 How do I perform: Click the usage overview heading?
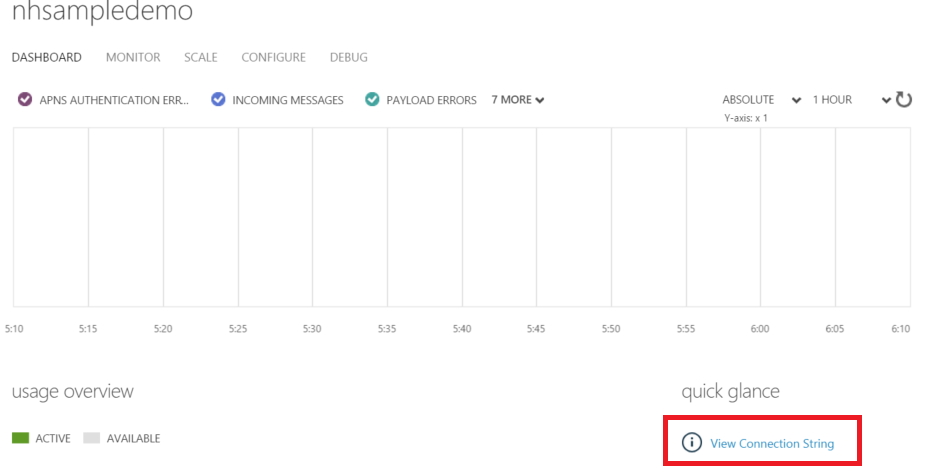pos(72,391)
